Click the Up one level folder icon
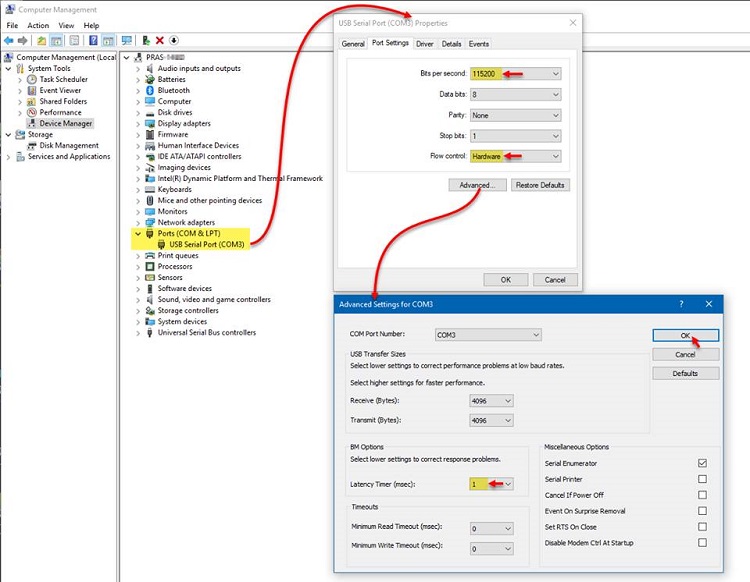Screen dimensions: 750x582 [x=42, y=41]
